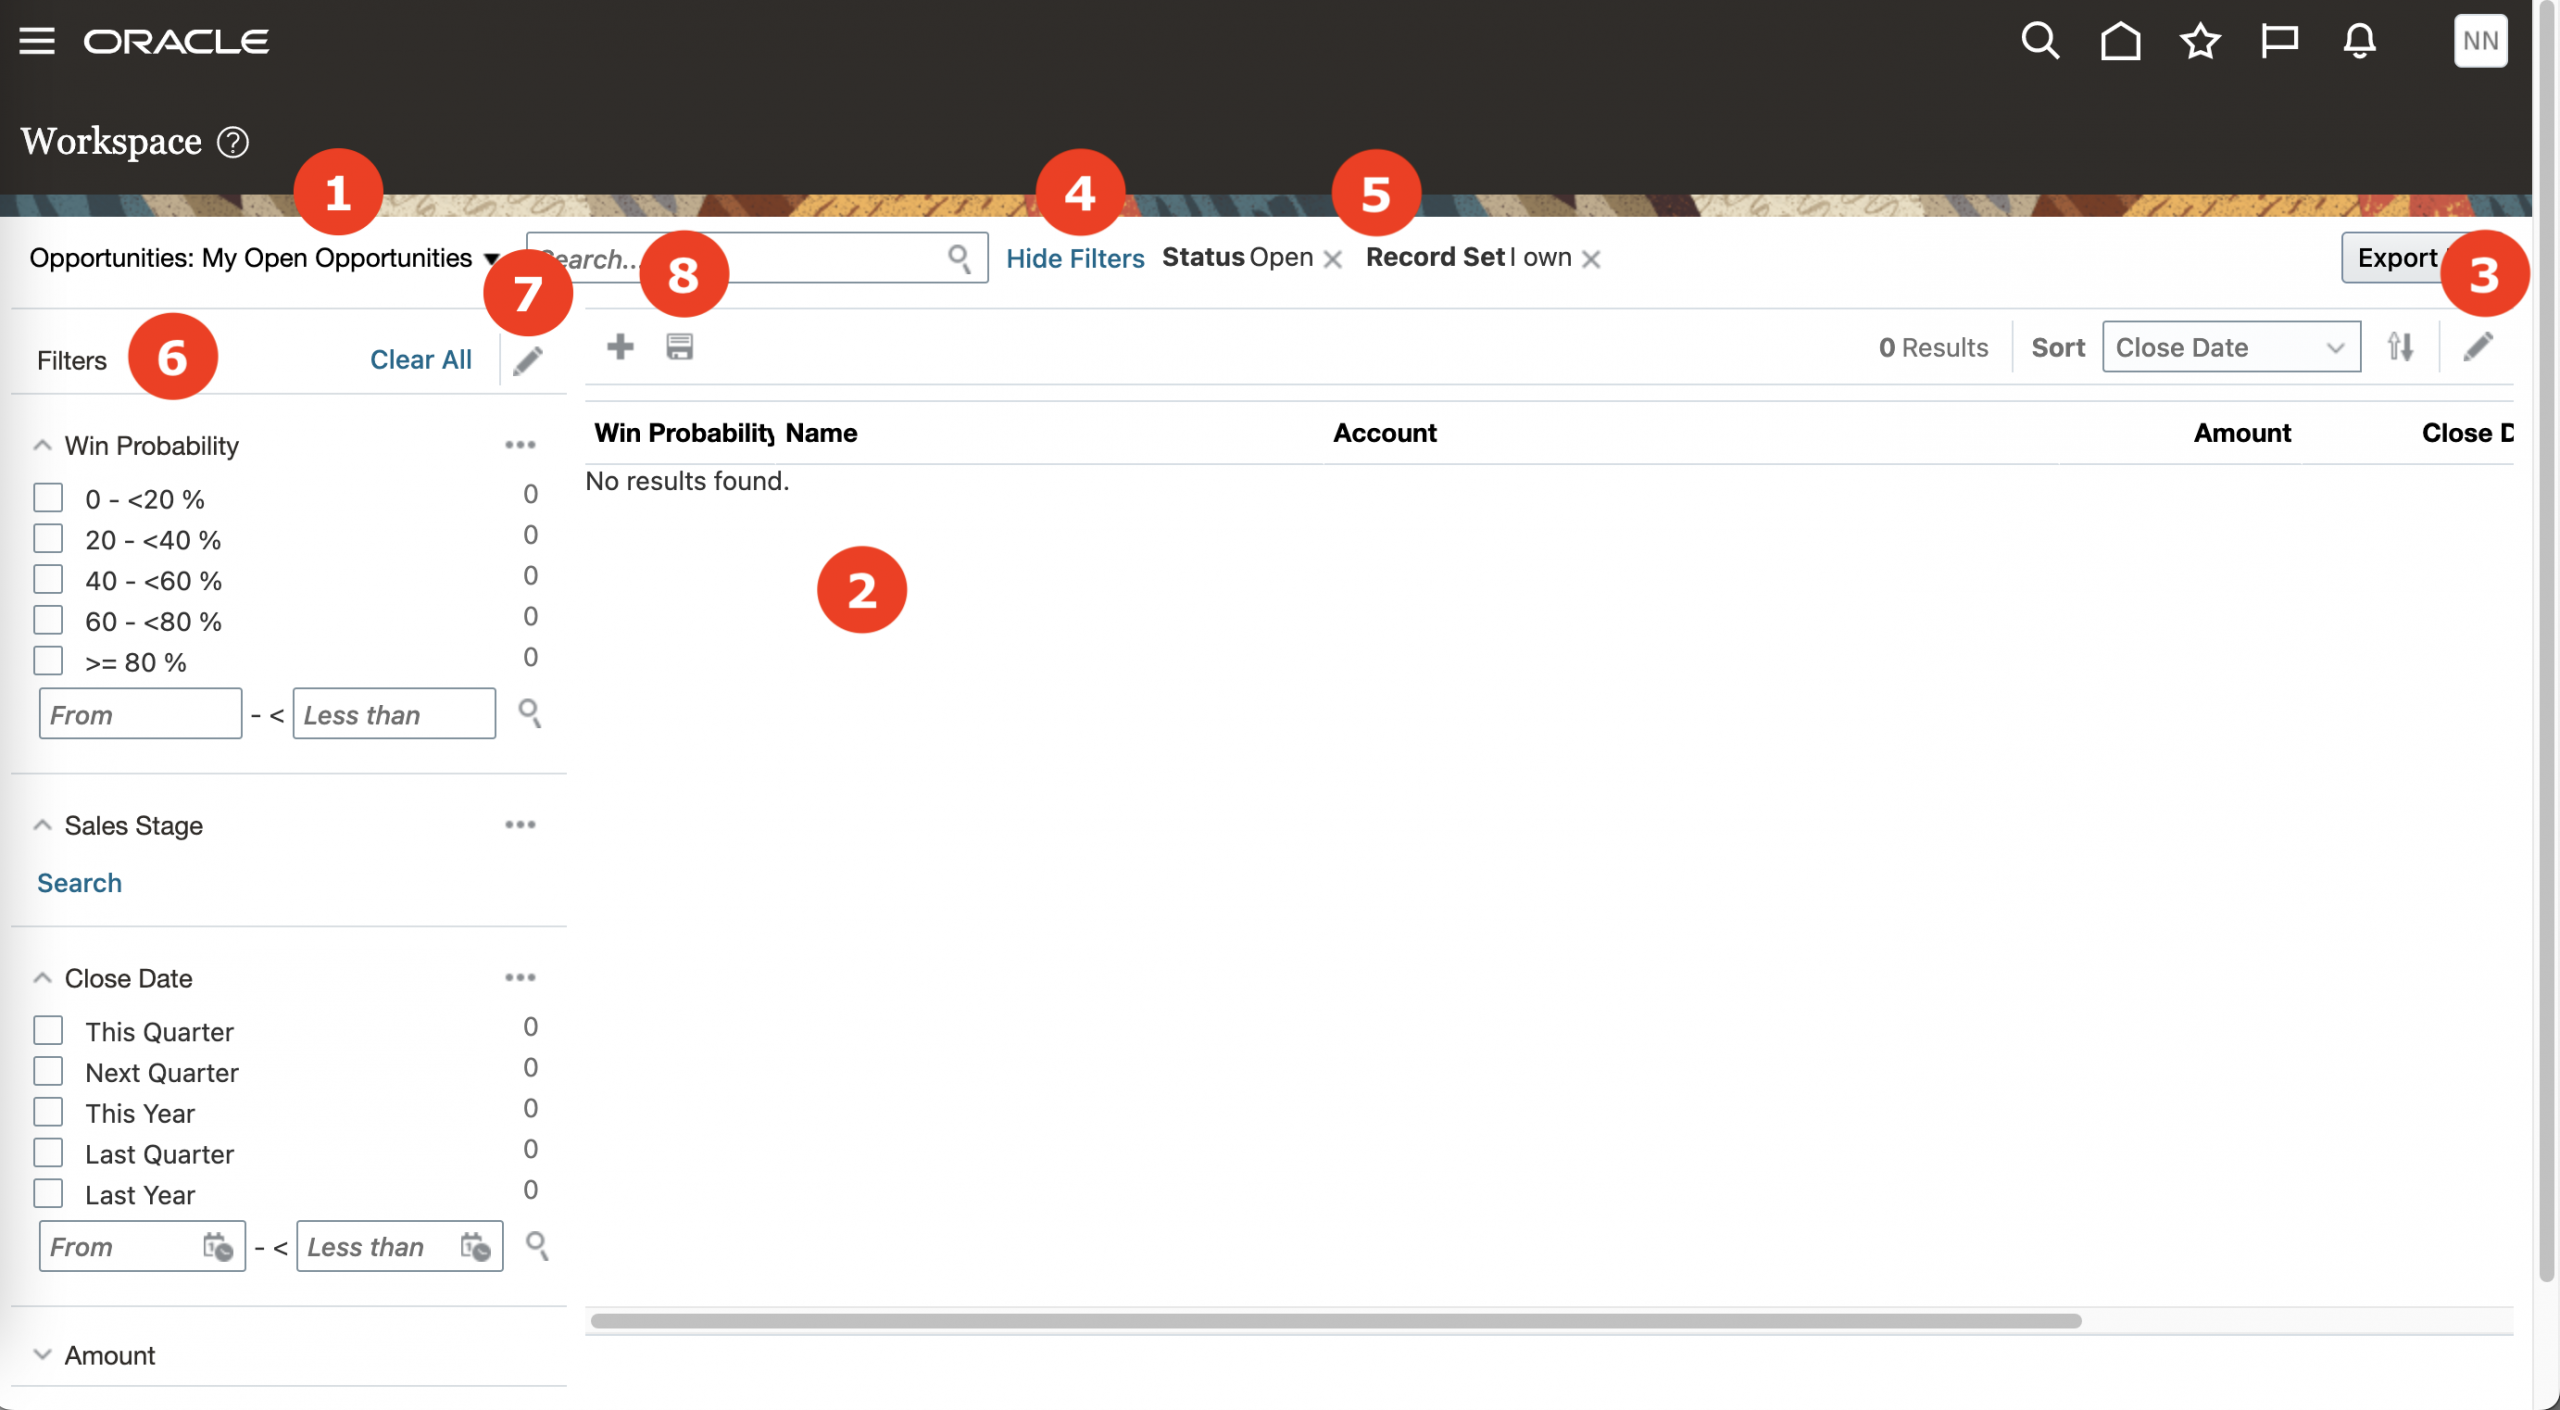Open notifications with the bell icon

click(2359, 40)
